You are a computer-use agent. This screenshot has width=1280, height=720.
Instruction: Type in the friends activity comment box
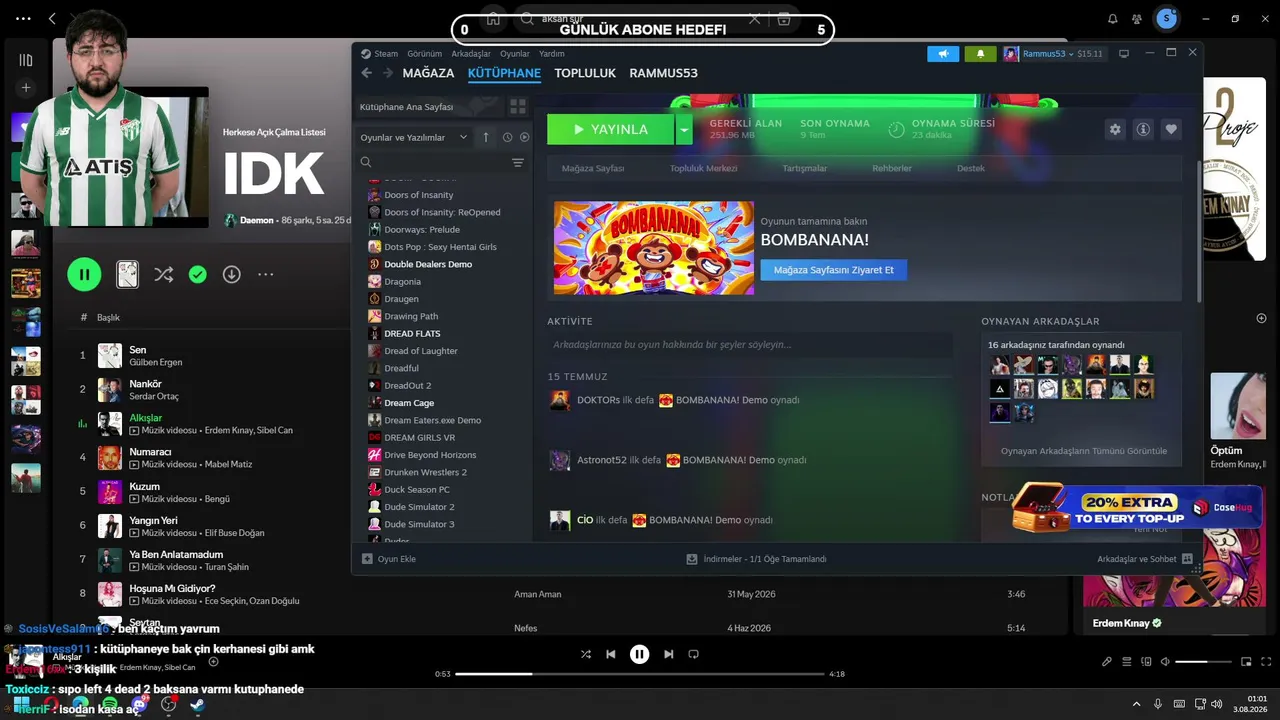pyautogui.click(x=750, y=345)
